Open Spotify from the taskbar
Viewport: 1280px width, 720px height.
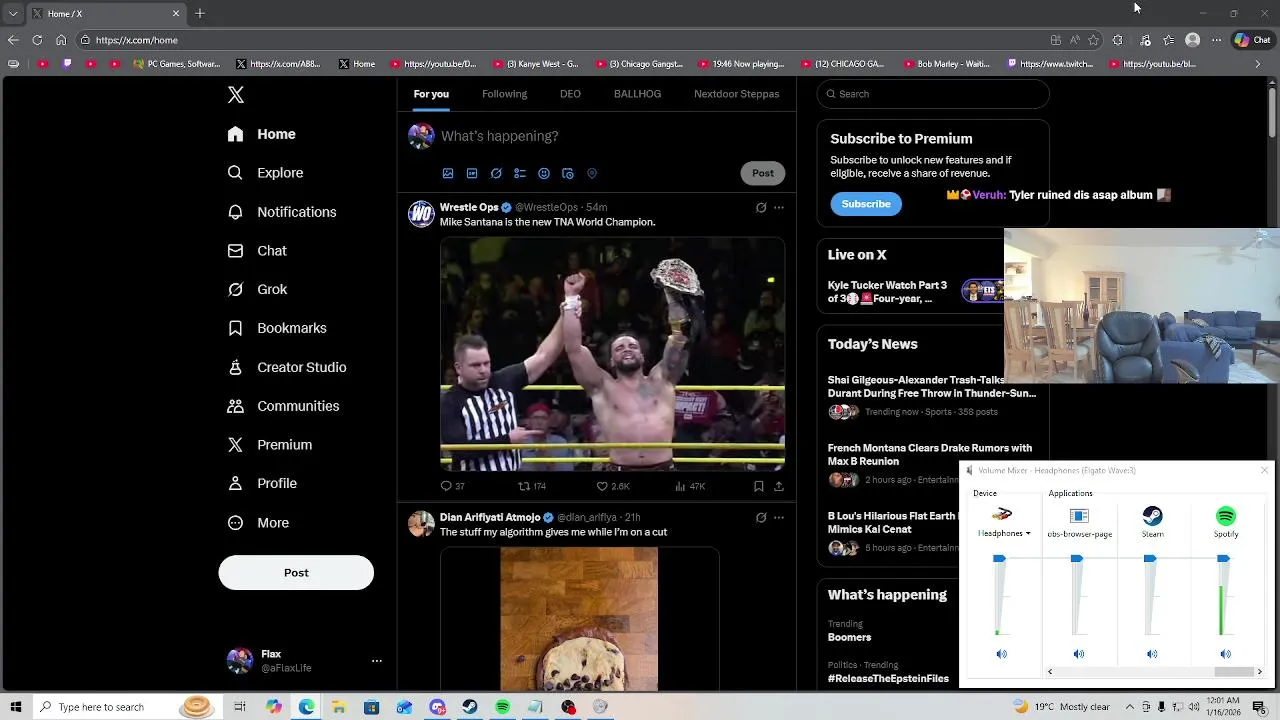tap(502, 707)
